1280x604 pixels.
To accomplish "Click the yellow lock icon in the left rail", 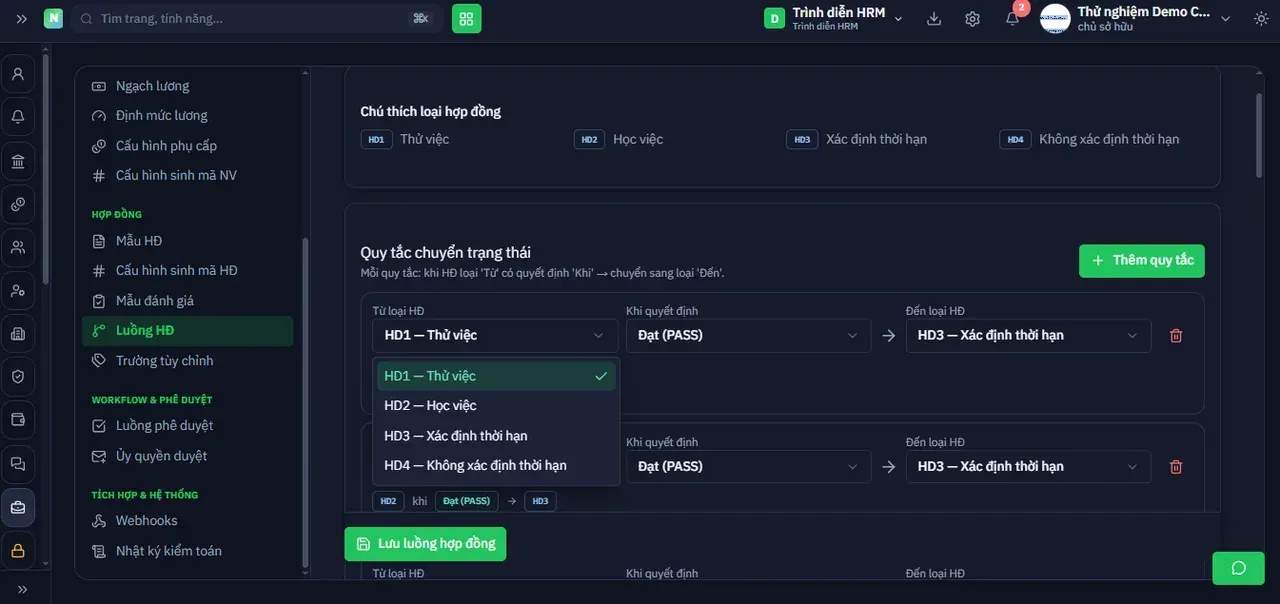I will (x=18, y=550).
